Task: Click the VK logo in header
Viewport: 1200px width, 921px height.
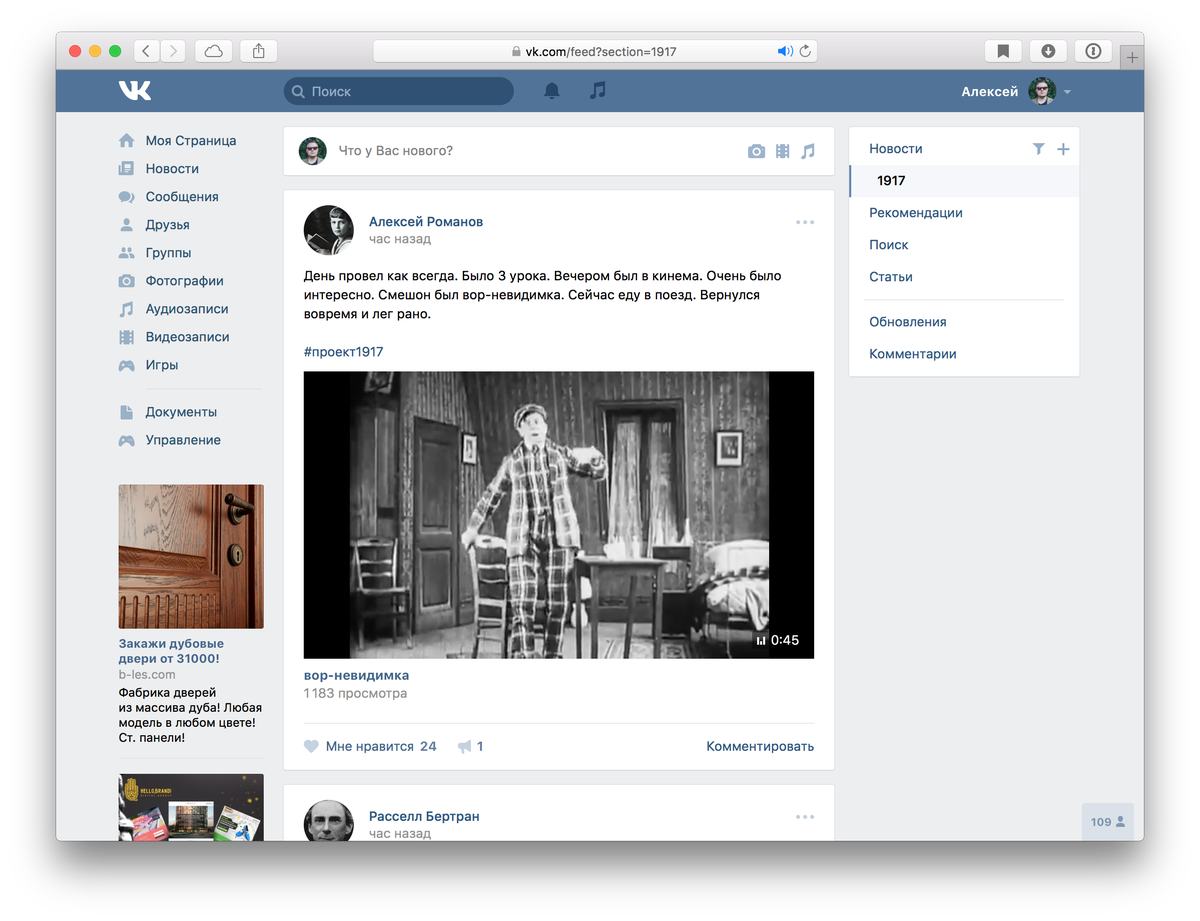Action: (x=135, y=91)
